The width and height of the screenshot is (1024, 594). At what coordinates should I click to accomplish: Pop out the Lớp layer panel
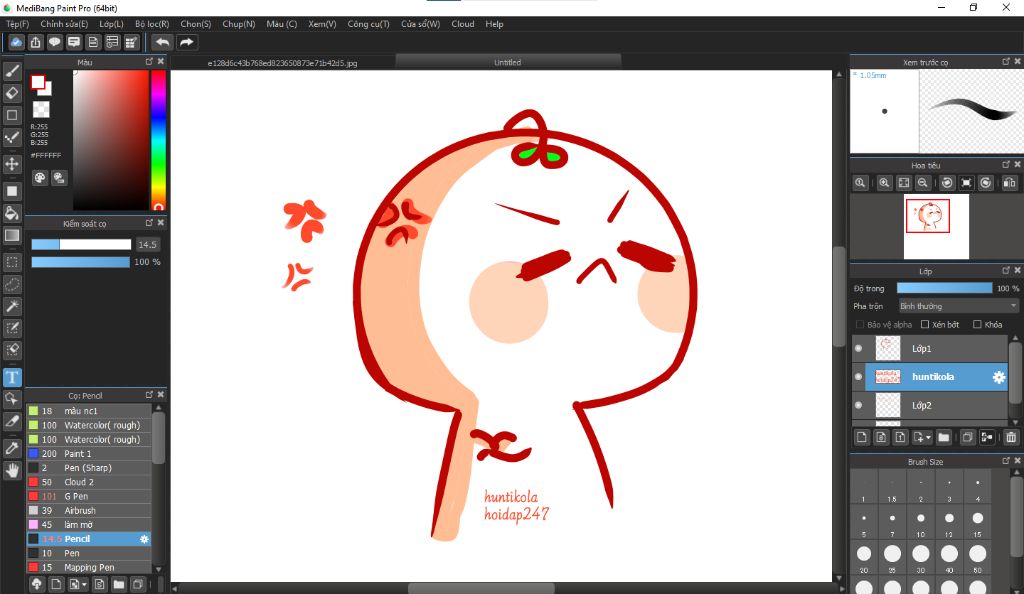pyautogui.click(x=1006, y=270)
